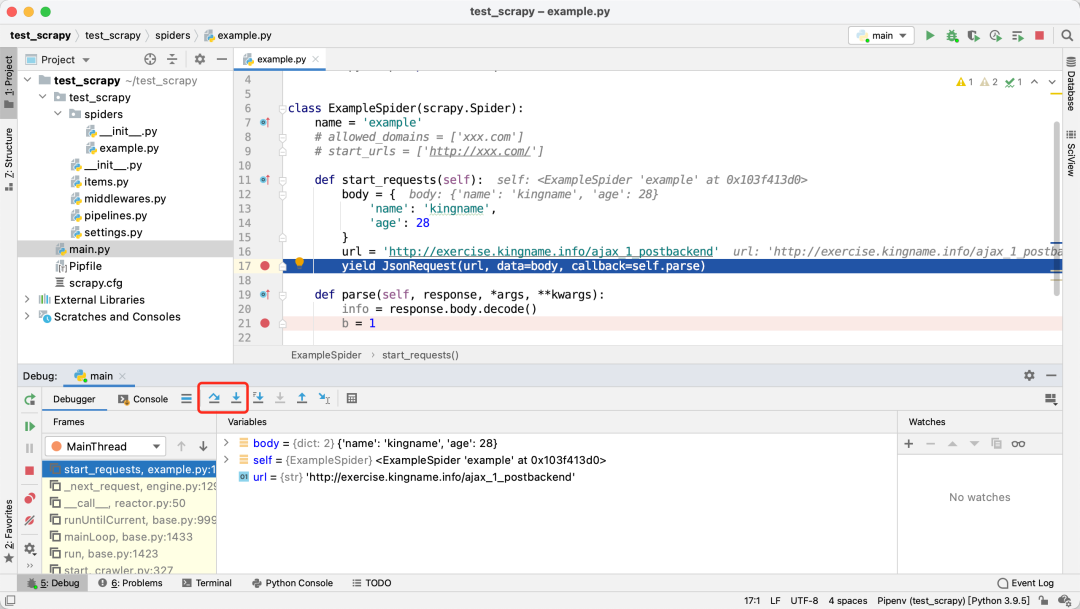Collapse test_scrapy root folder
Screen dimensions: 1080x609
click(28, 81)
